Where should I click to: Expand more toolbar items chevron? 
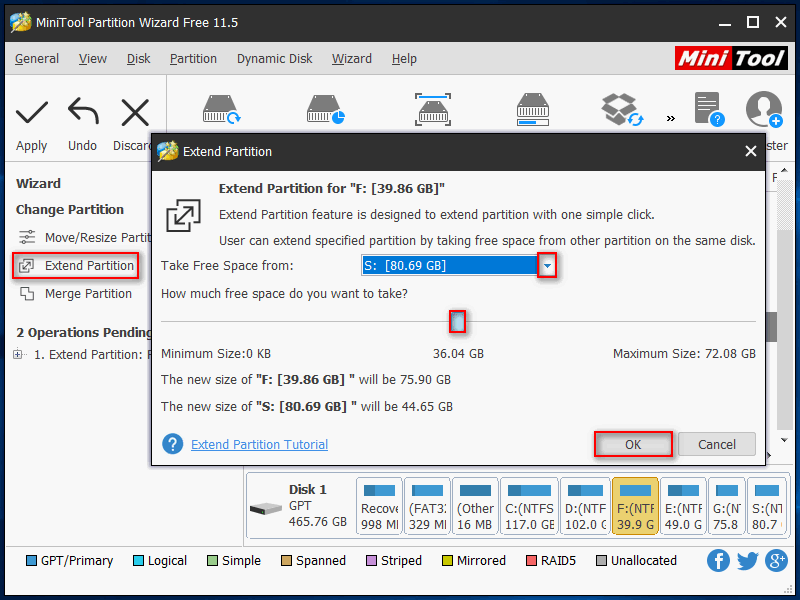click(670, 118)
